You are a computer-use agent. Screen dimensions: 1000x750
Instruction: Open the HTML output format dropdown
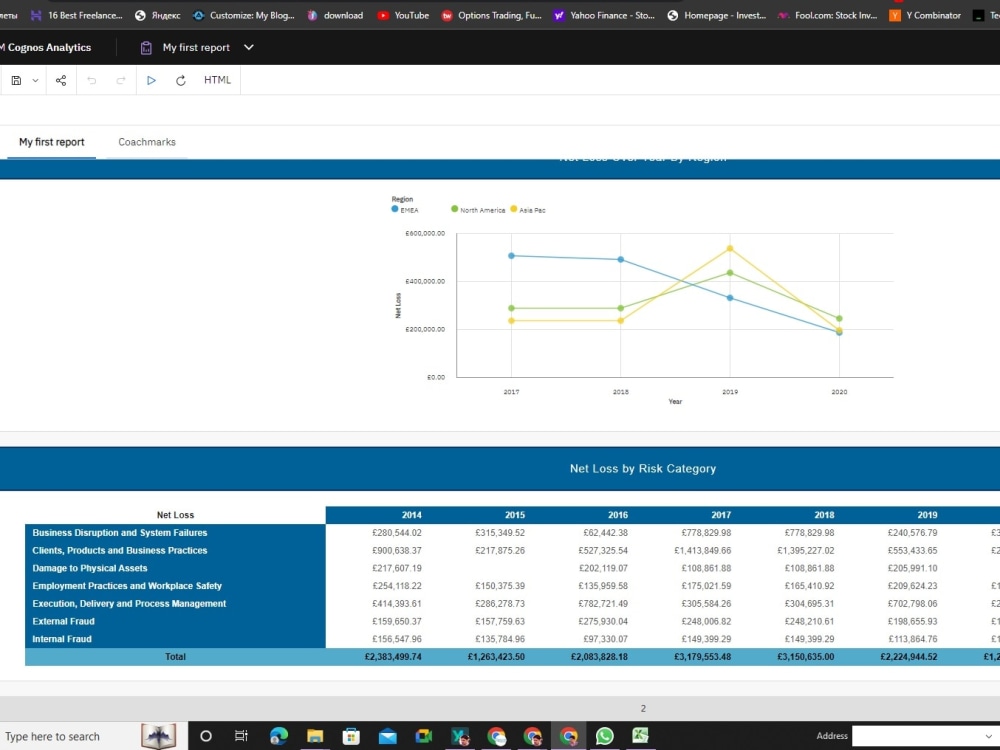217,80
